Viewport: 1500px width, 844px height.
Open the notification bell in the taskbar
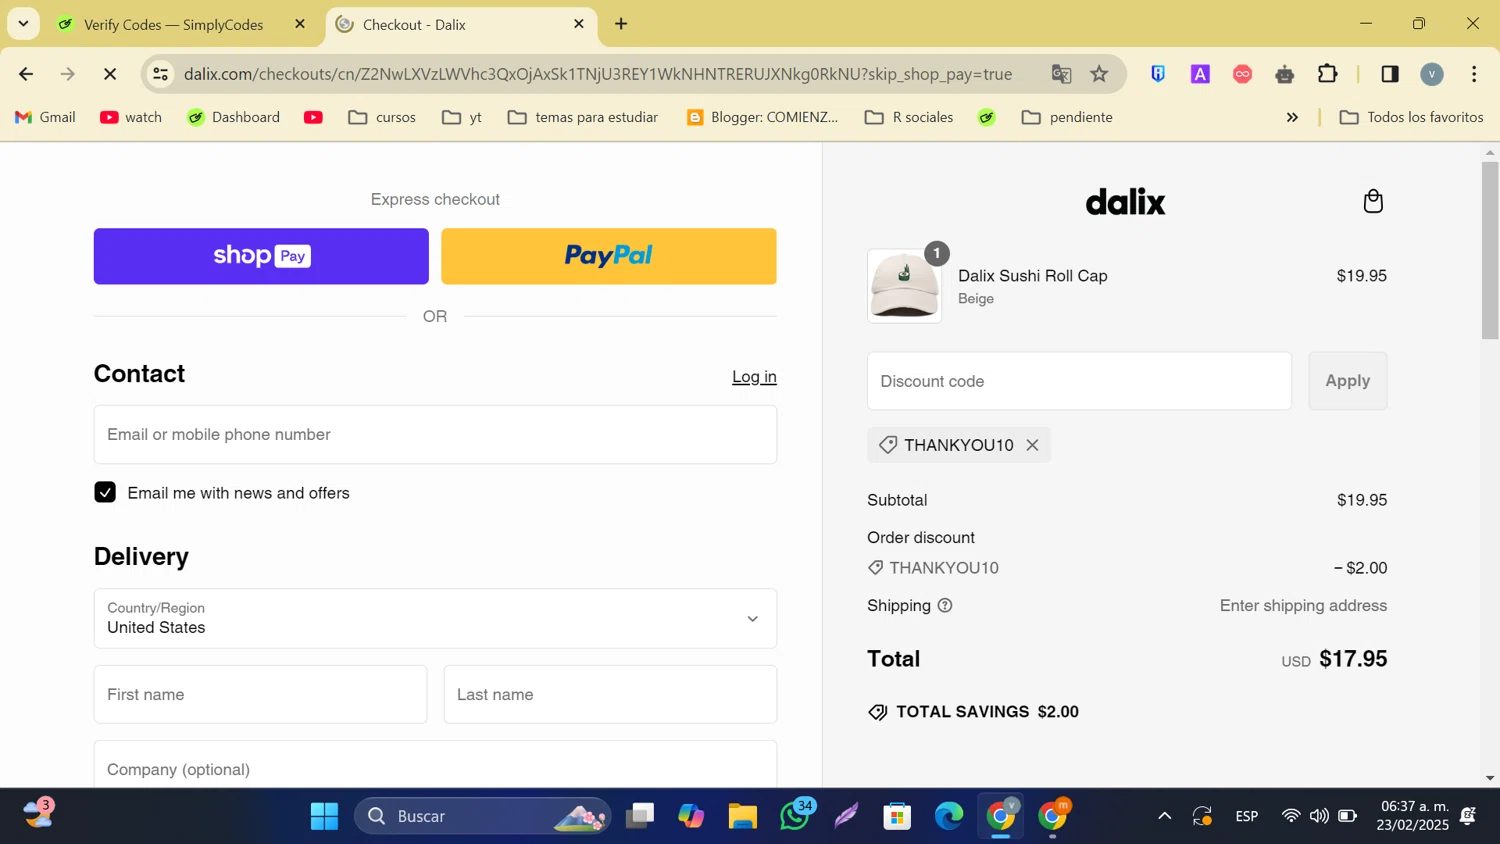click(x=1468, y=816)
